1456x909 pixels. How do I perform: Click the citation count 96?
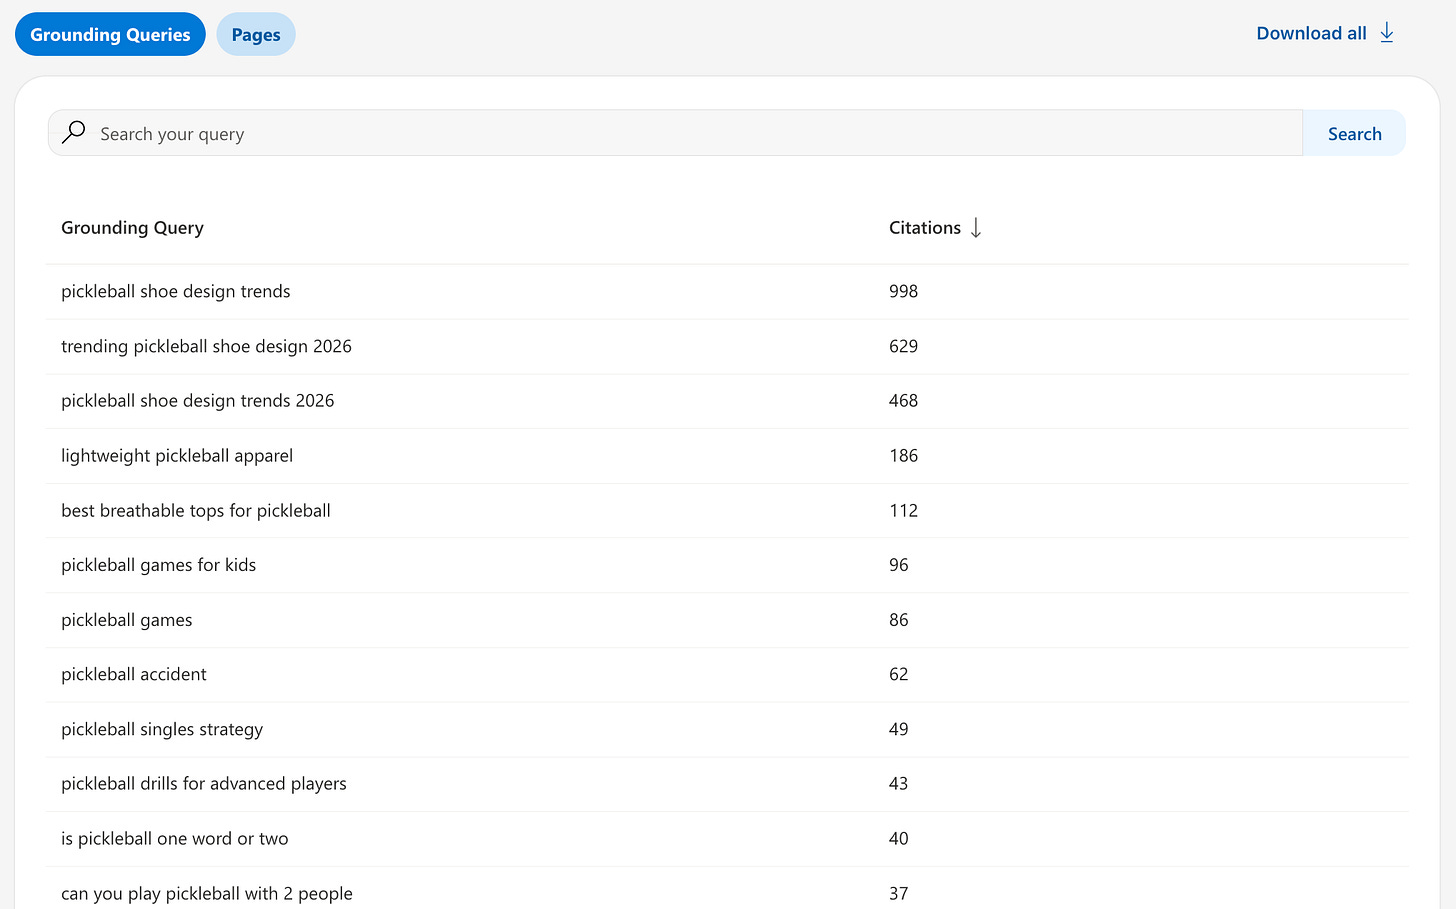[x=898, y=565]
